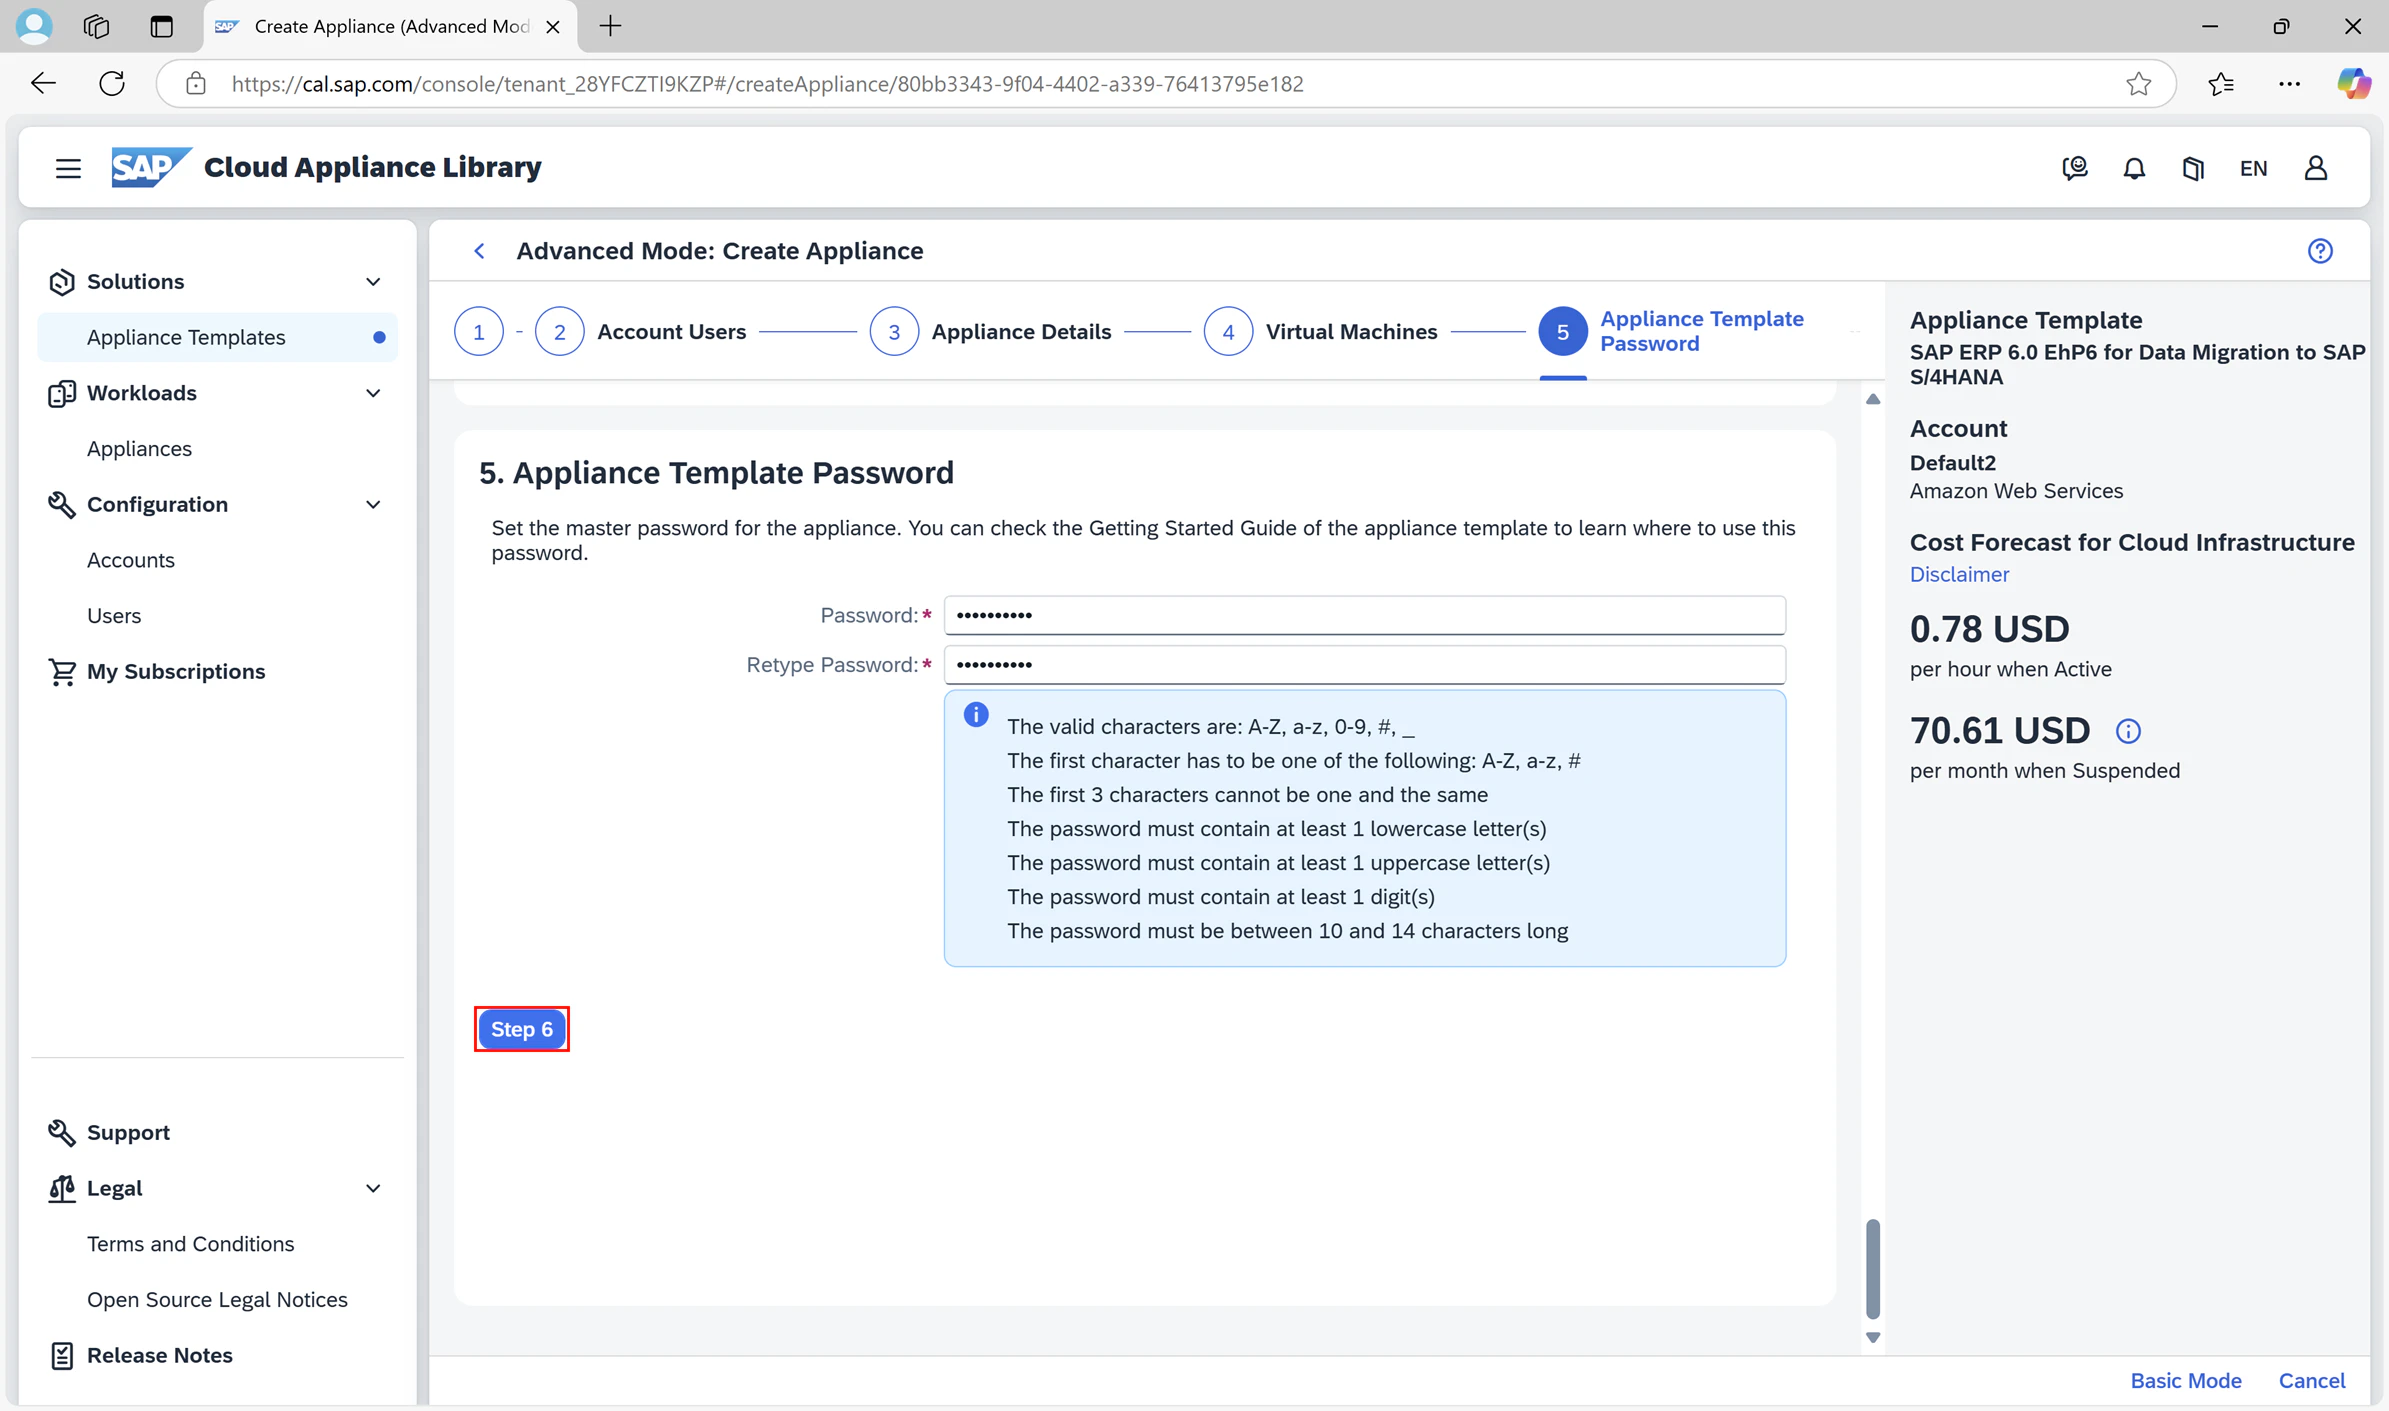Focus the Retype Password input field
2389x1411 pixels.
point(1365,665)
